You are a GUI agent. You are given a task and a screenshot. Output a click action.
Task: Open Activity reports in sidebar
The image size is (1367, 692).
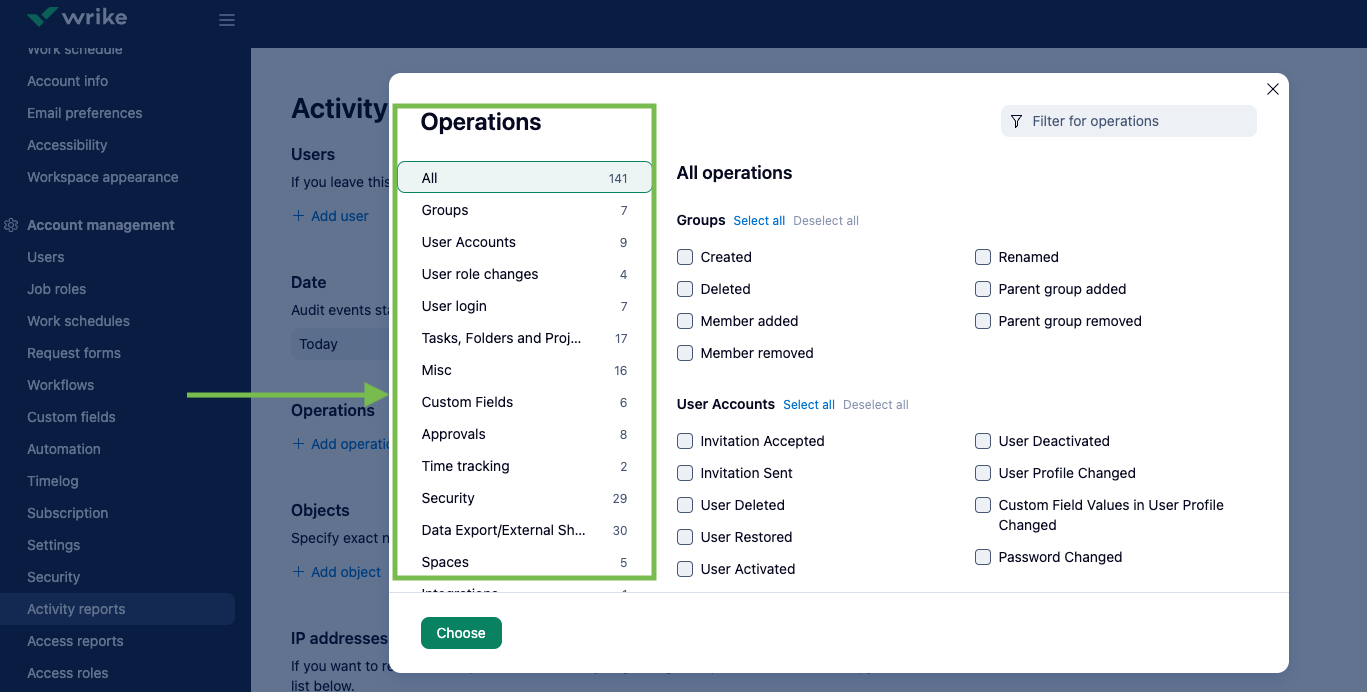click(x=118, y=609)
